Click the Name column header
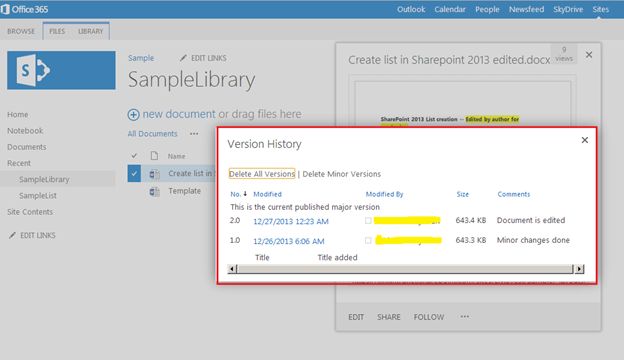Screen dimensions: 624x360 (176, 156)
